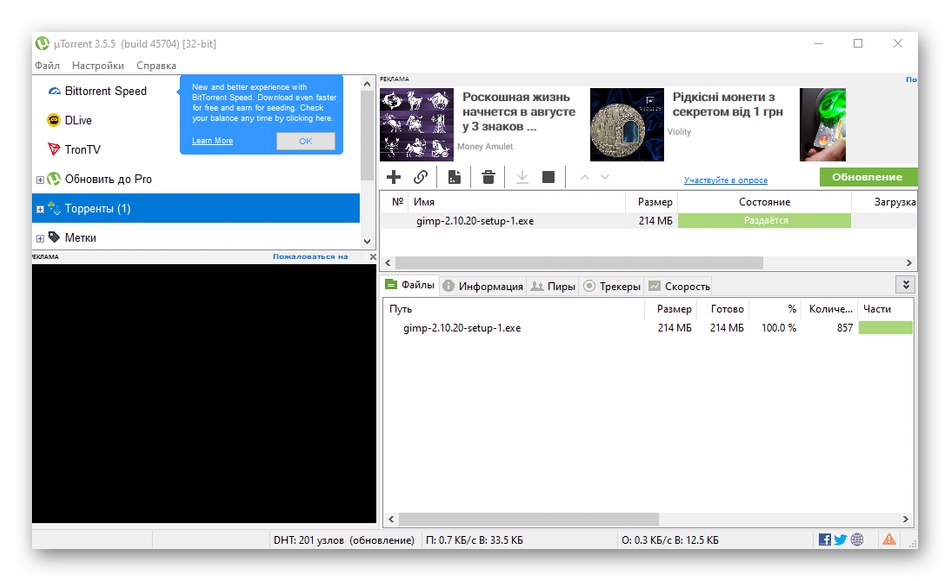Screen dimensions: 950x581
Task: Expand the Торренты tree node
Action: [39, 209]
